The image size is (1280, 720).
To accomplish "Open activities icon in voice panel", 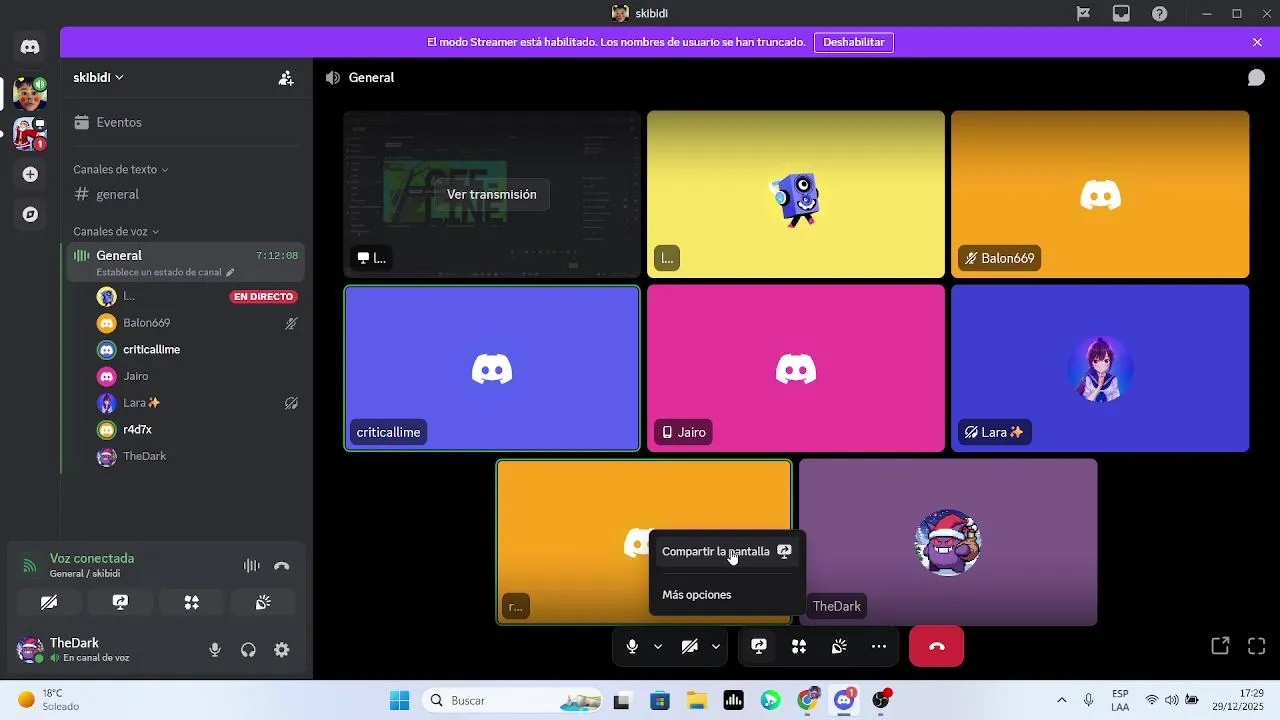I will 192,602.
